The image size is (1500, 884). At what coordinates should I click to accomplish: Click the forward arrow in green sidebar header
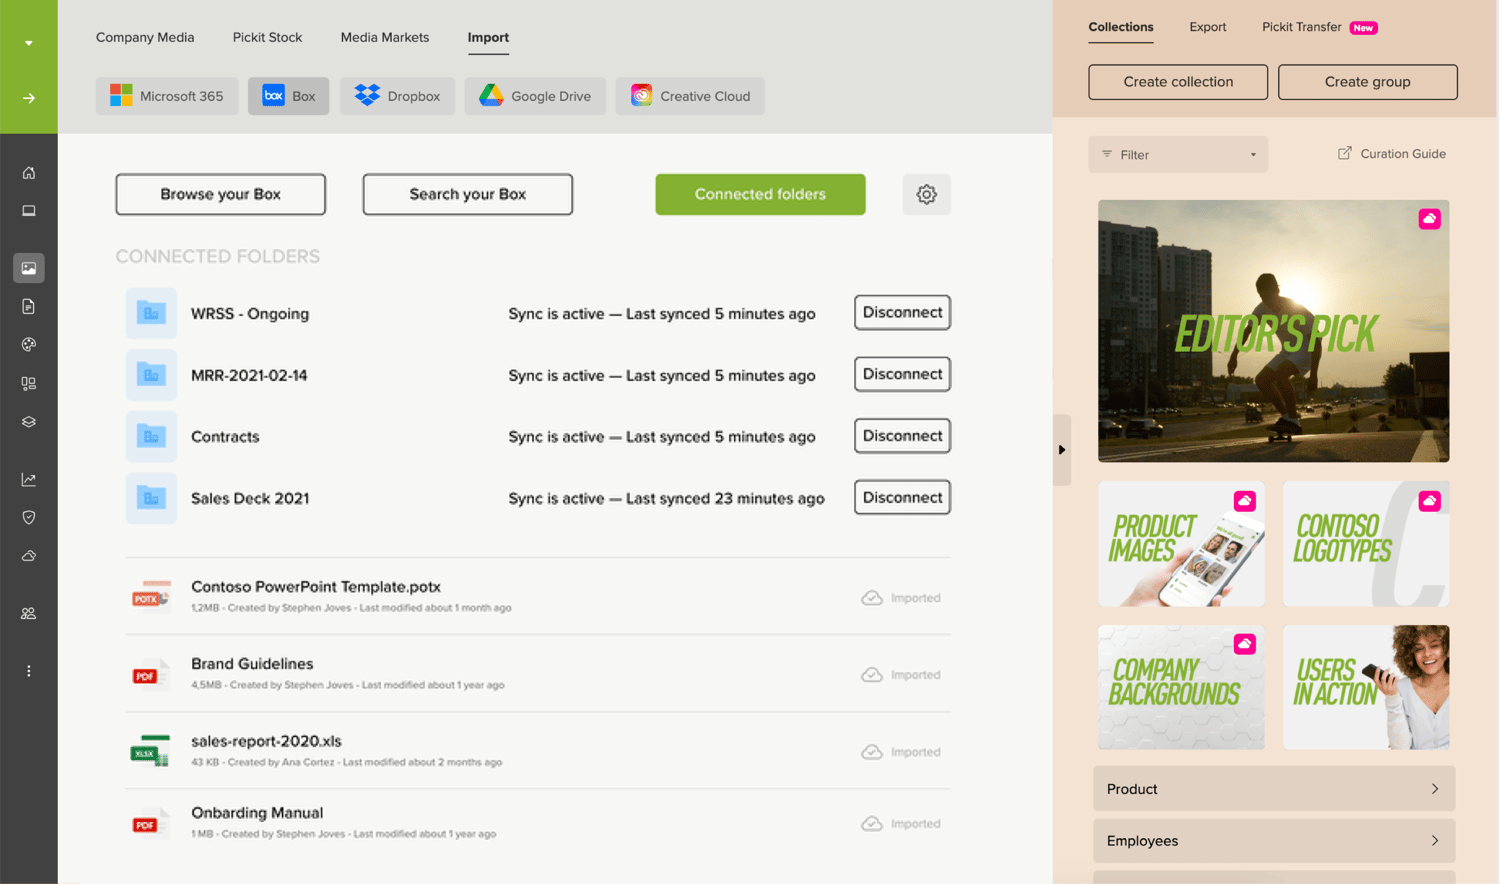pos(28,98)
